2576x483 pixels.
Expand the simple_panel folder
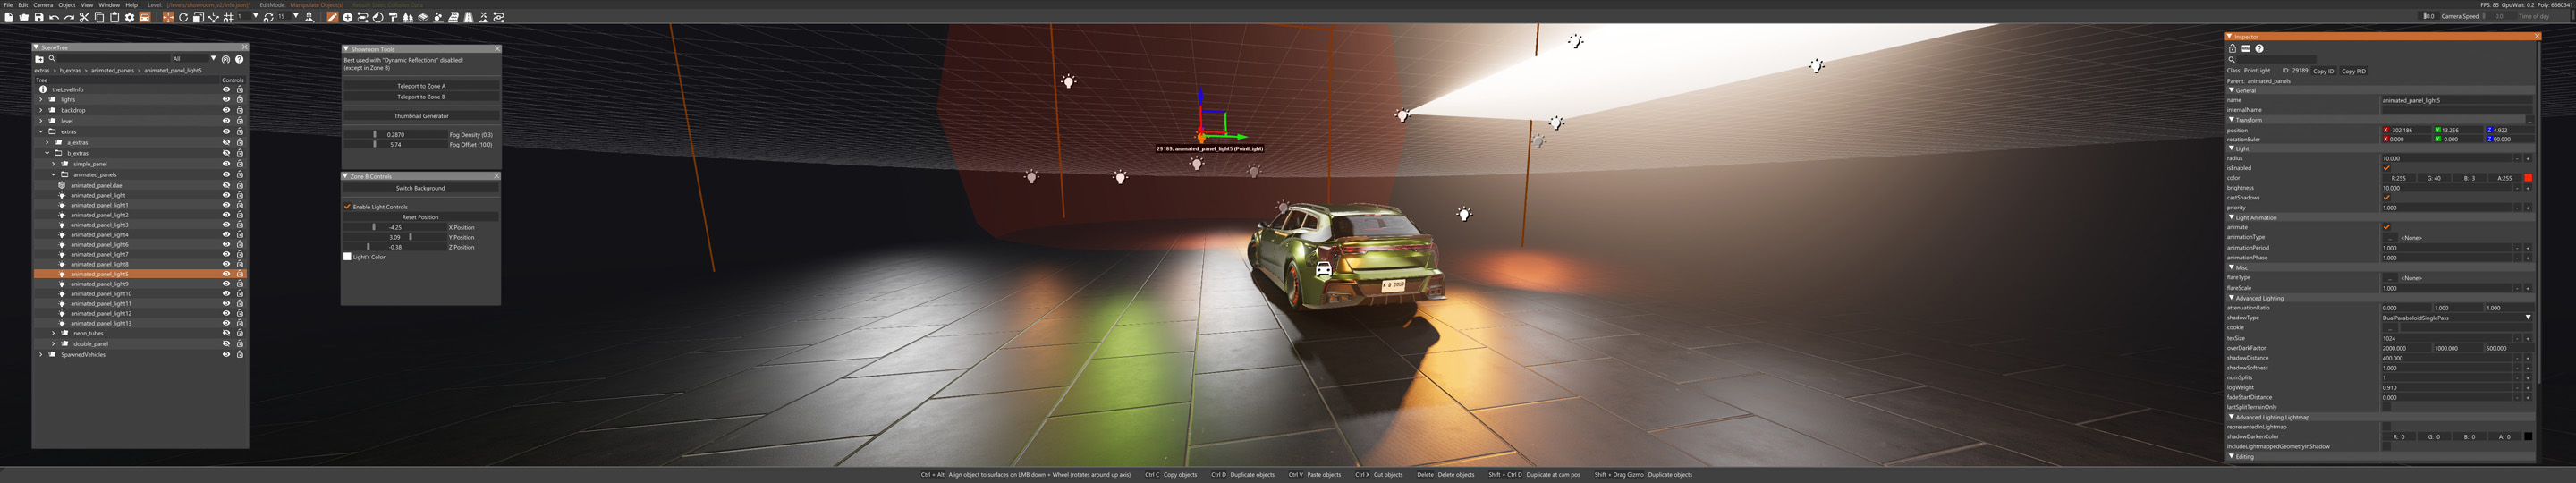(54, 164)
